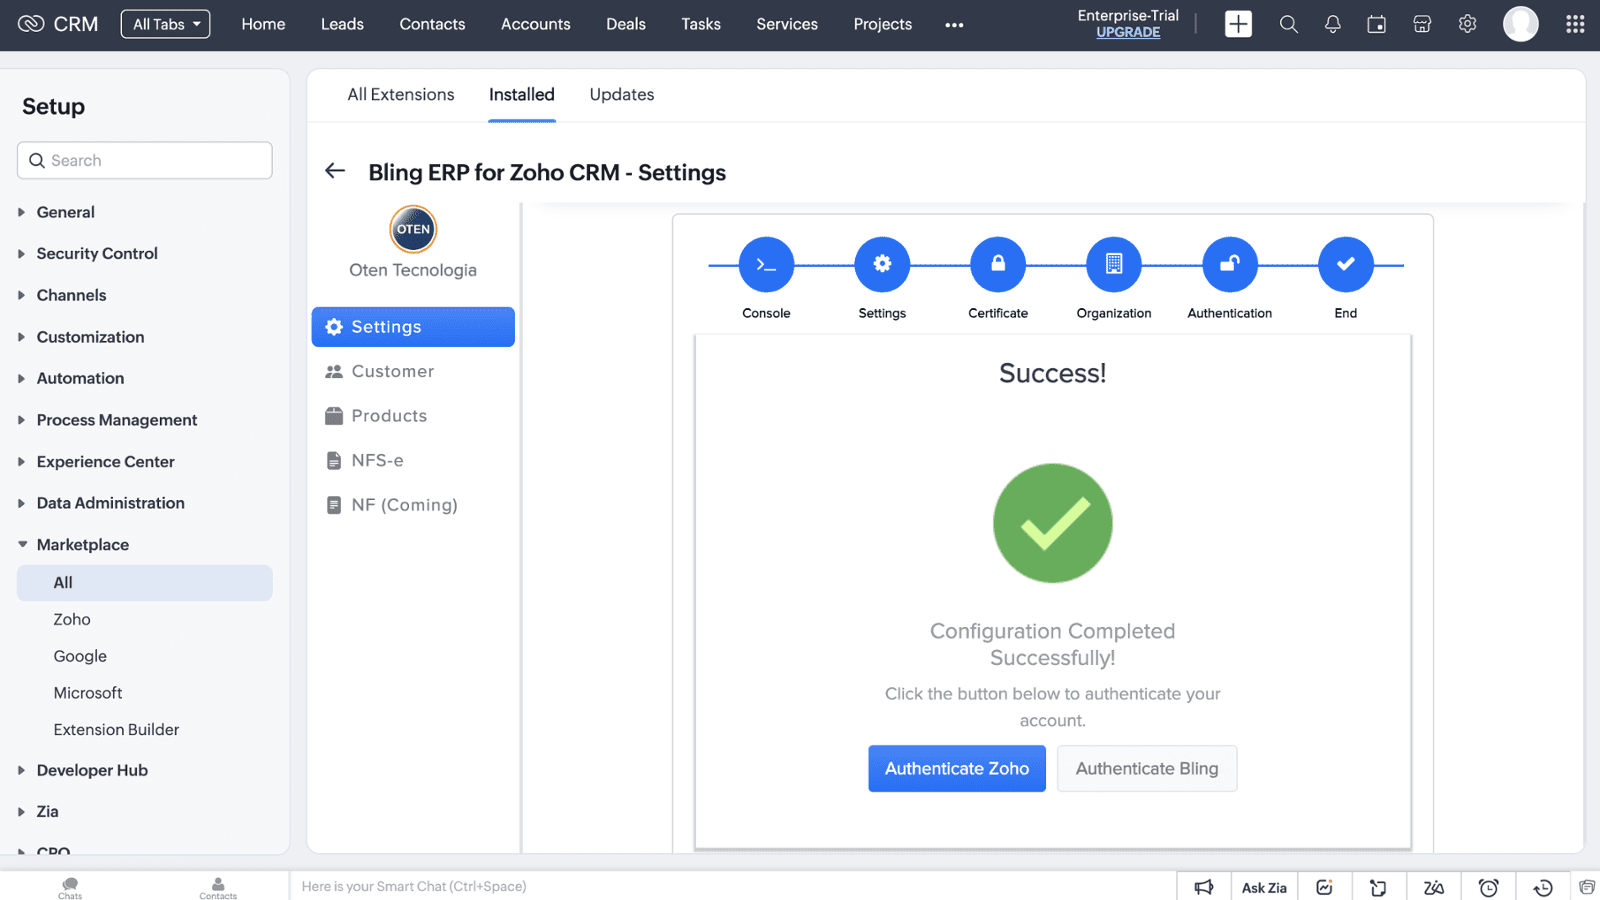Open the apps grid launcher icon
The height and width of the screenshot is (900, 1600).
click(x=1574, y=24)
